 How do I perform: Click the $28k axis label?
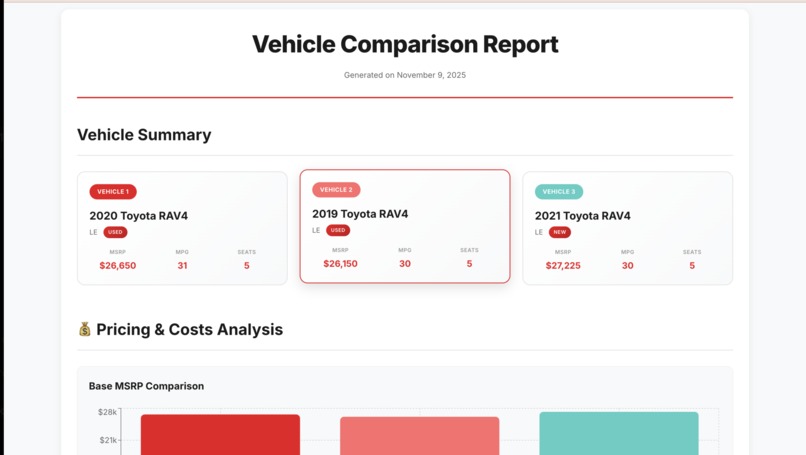coord(107,412)
